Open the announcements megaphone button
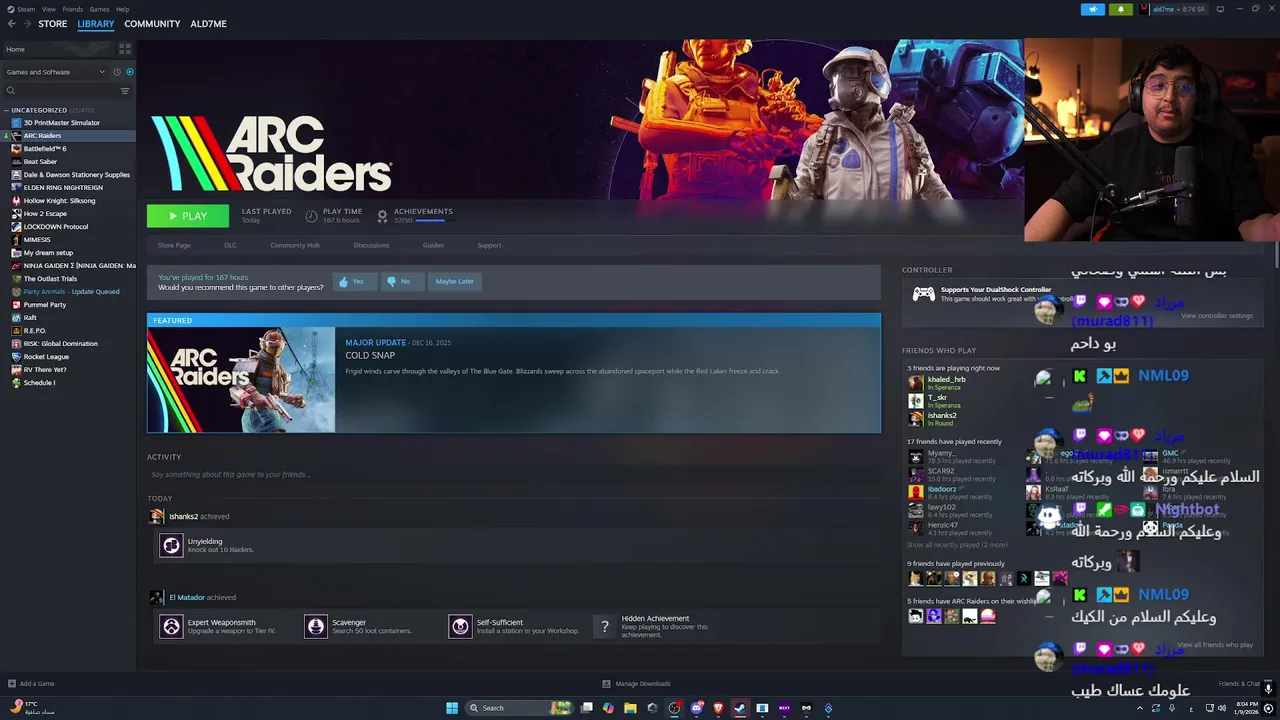The image size is (1280, 720). (1093, 9)
